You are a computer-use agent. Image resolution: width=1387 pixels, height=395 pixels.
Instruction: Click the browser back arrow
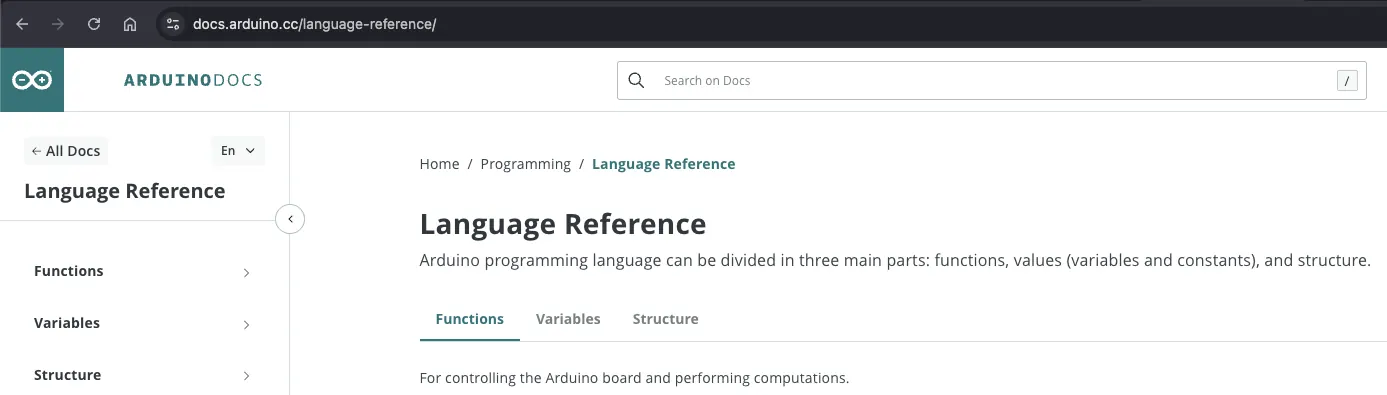pyautogui.click(x=22, y=24)
